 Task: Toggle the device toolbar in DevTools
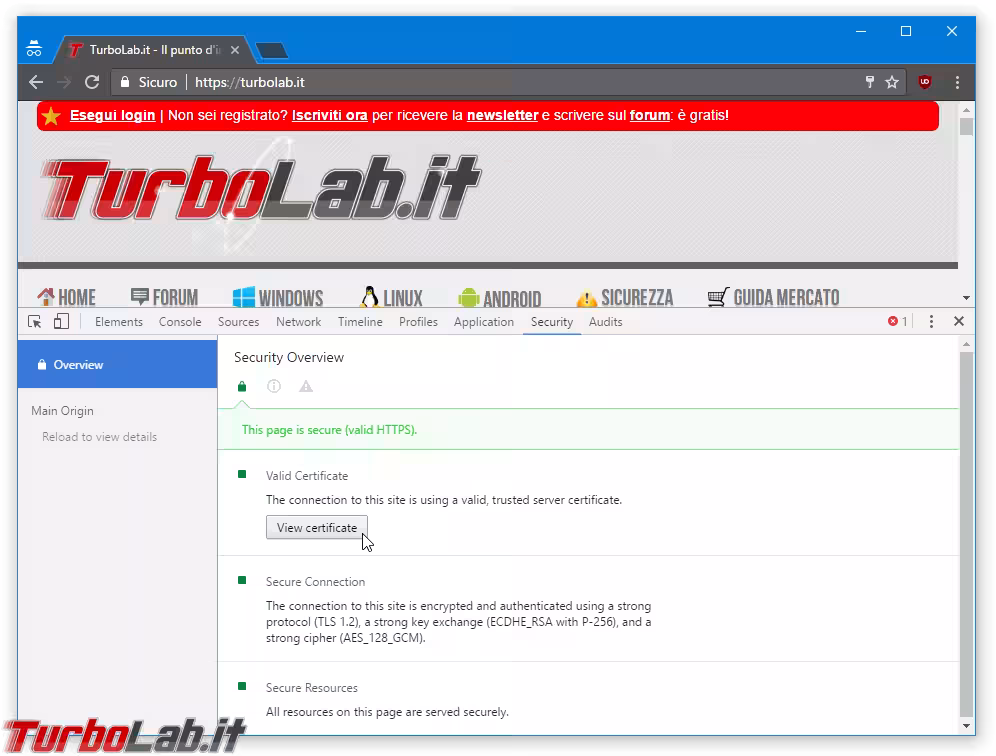pos(62,322)
